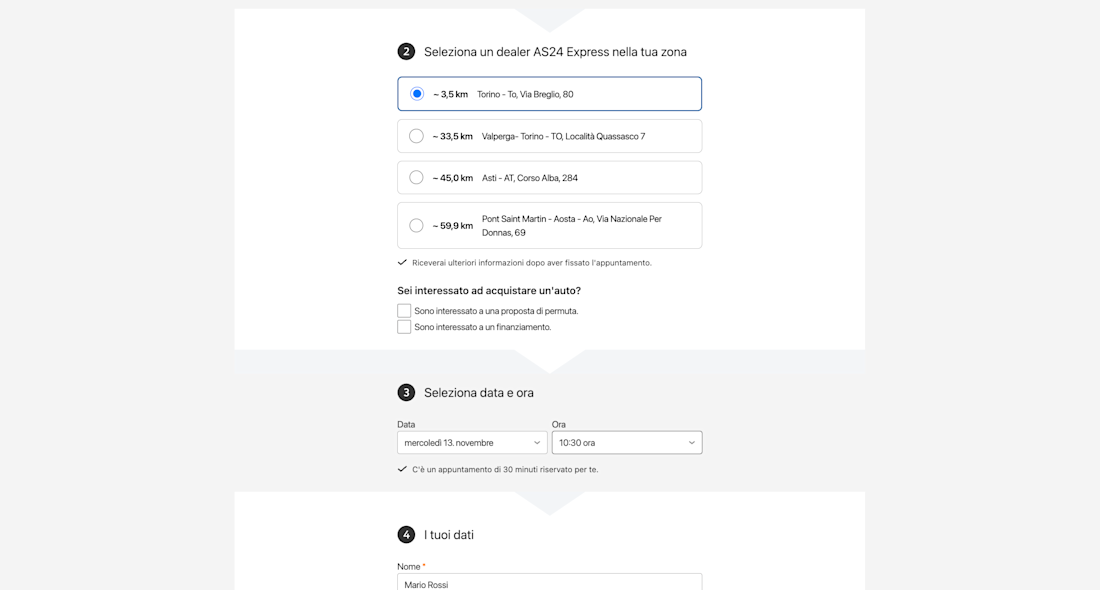Image resolution: width=1100 pixels, height=590 pixels.
Task: Open the Data date dropdown
Action: pyautogui.click(x=472, y=443)
